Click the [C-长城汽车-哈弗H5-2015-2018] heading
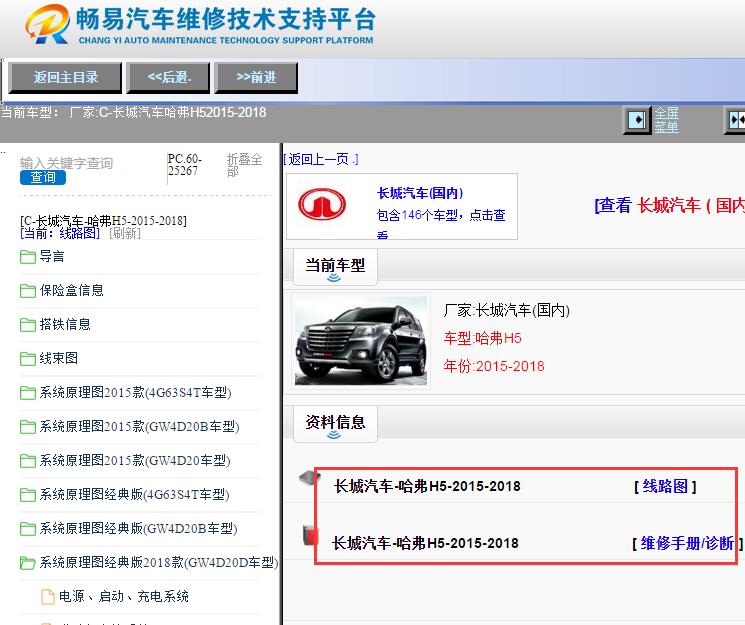Viewport: 745px width, 625px height. (103, 221)
